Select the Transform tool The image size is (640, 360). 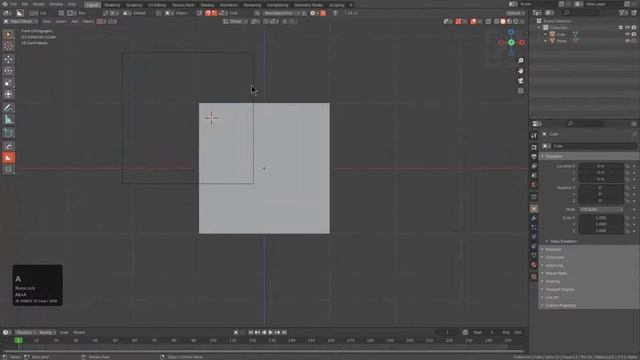coord(8,94)
